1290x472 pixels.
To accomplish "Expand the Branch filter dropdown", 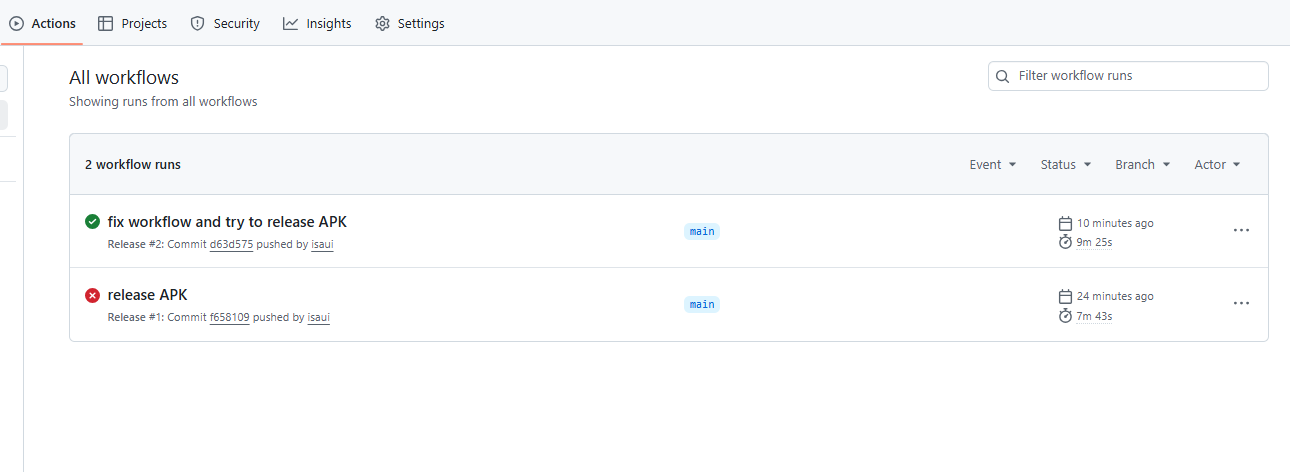I will pos(1143,165).
